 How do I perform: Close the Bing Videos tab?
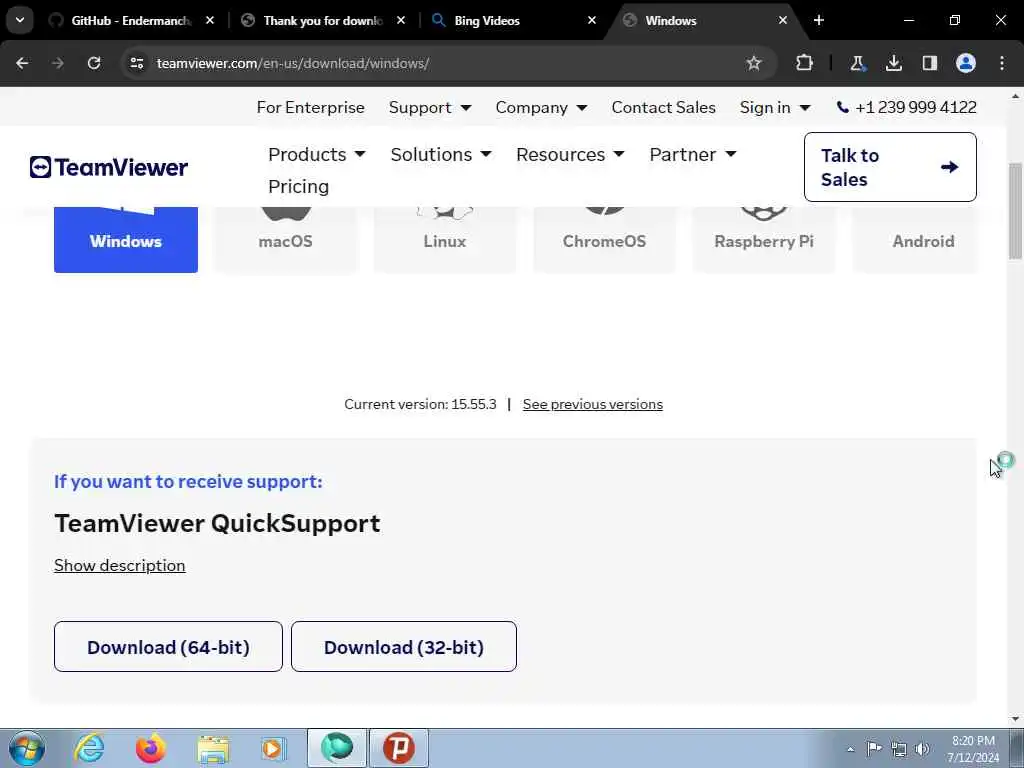(x=592, y=20)
